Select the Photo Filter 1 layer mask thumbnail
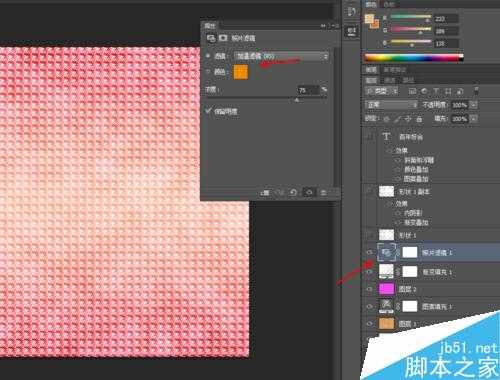The image size is (500, 380). 410,252
